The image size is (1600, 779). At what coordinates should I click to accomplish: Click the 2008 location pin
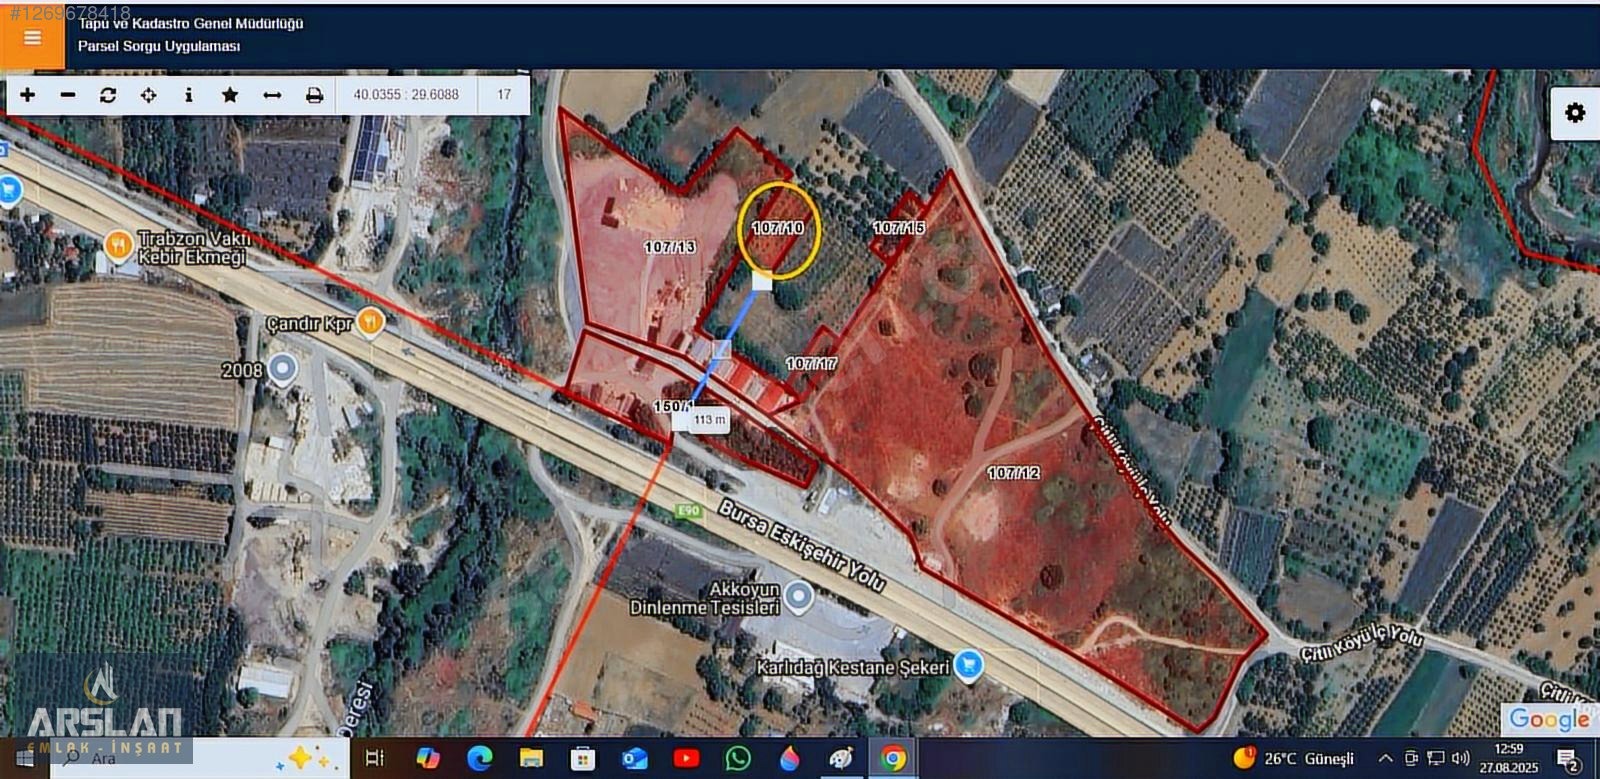tap(283, 369)
